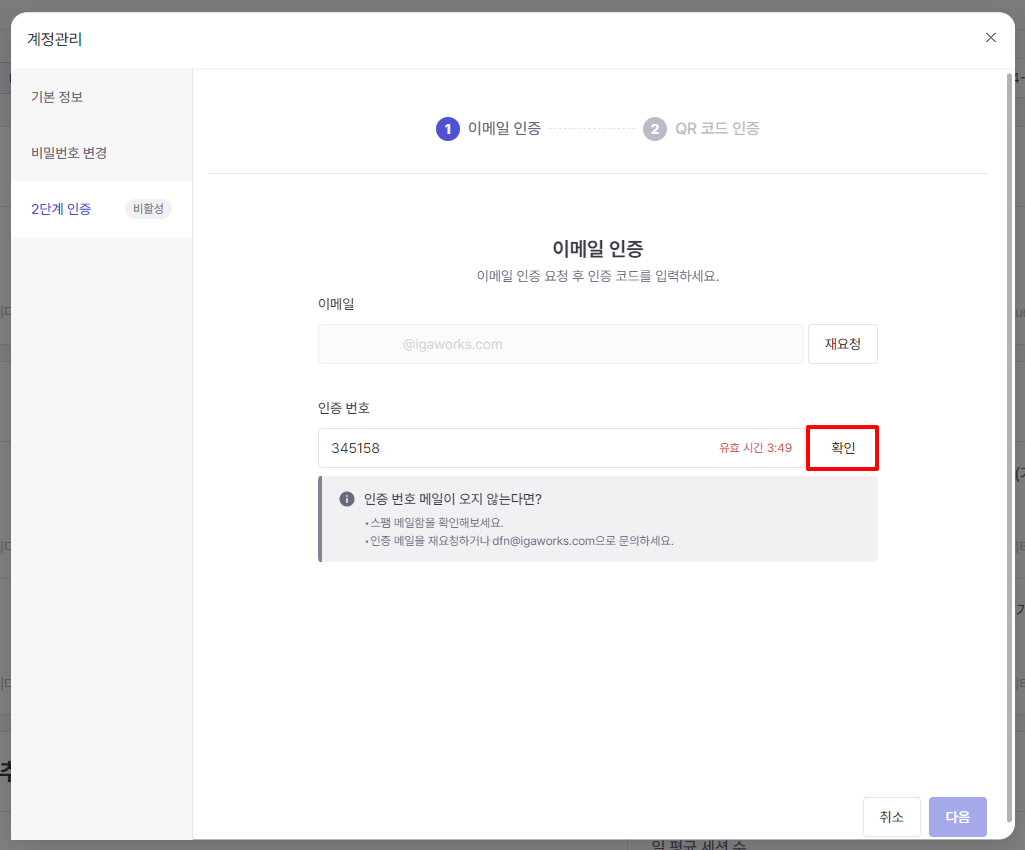Click the step 2 number circle

point(655,129)
